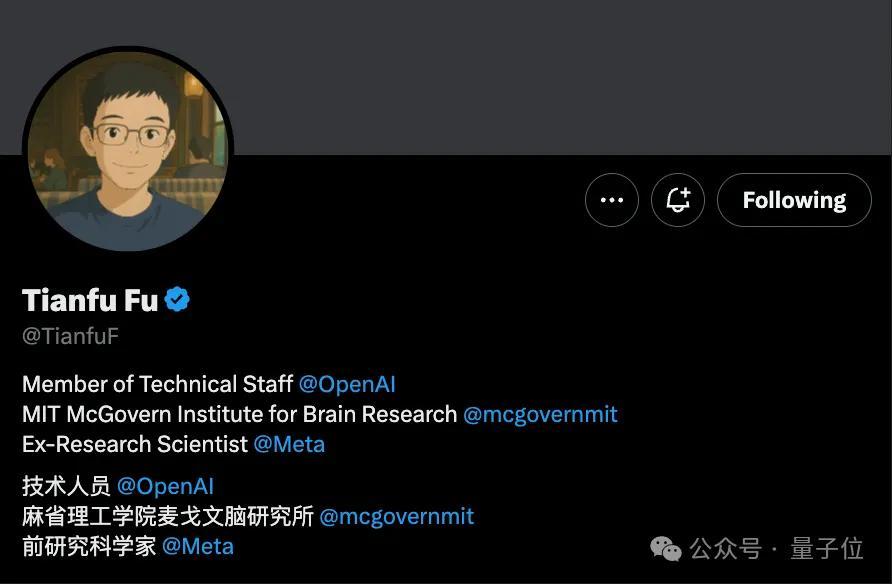The image size is (892, 584).
Task: Open @OpenAI link after Member of Technical Staff
Action: [x=347, y=384]
